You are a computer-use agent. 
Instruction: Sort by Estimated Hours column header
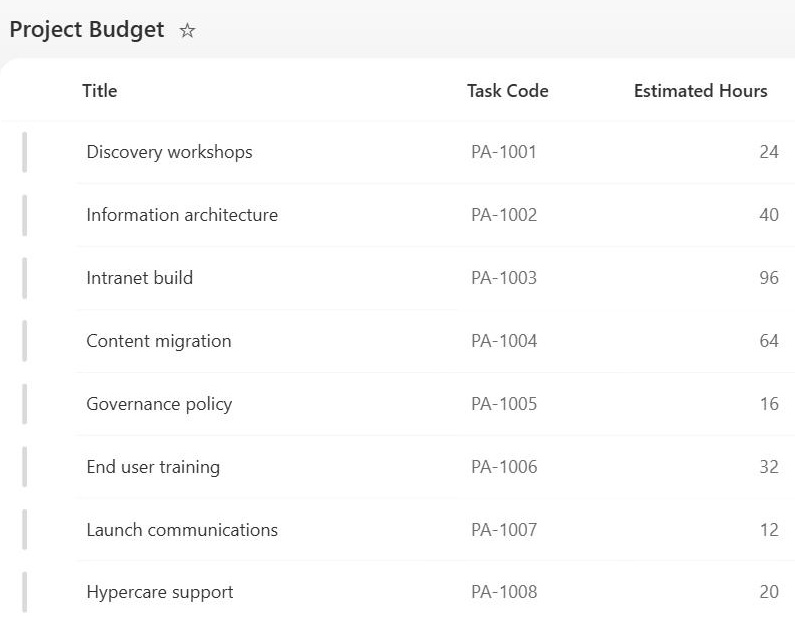pyautogui.click(x=700, y=91)
